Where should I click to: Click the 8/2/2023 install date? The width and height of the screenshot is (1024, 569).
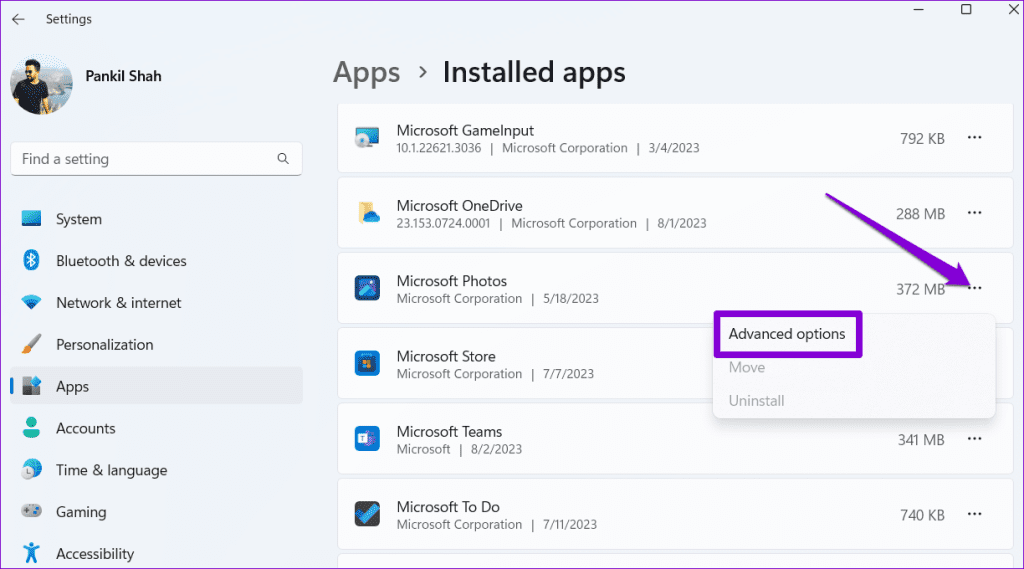496,449
